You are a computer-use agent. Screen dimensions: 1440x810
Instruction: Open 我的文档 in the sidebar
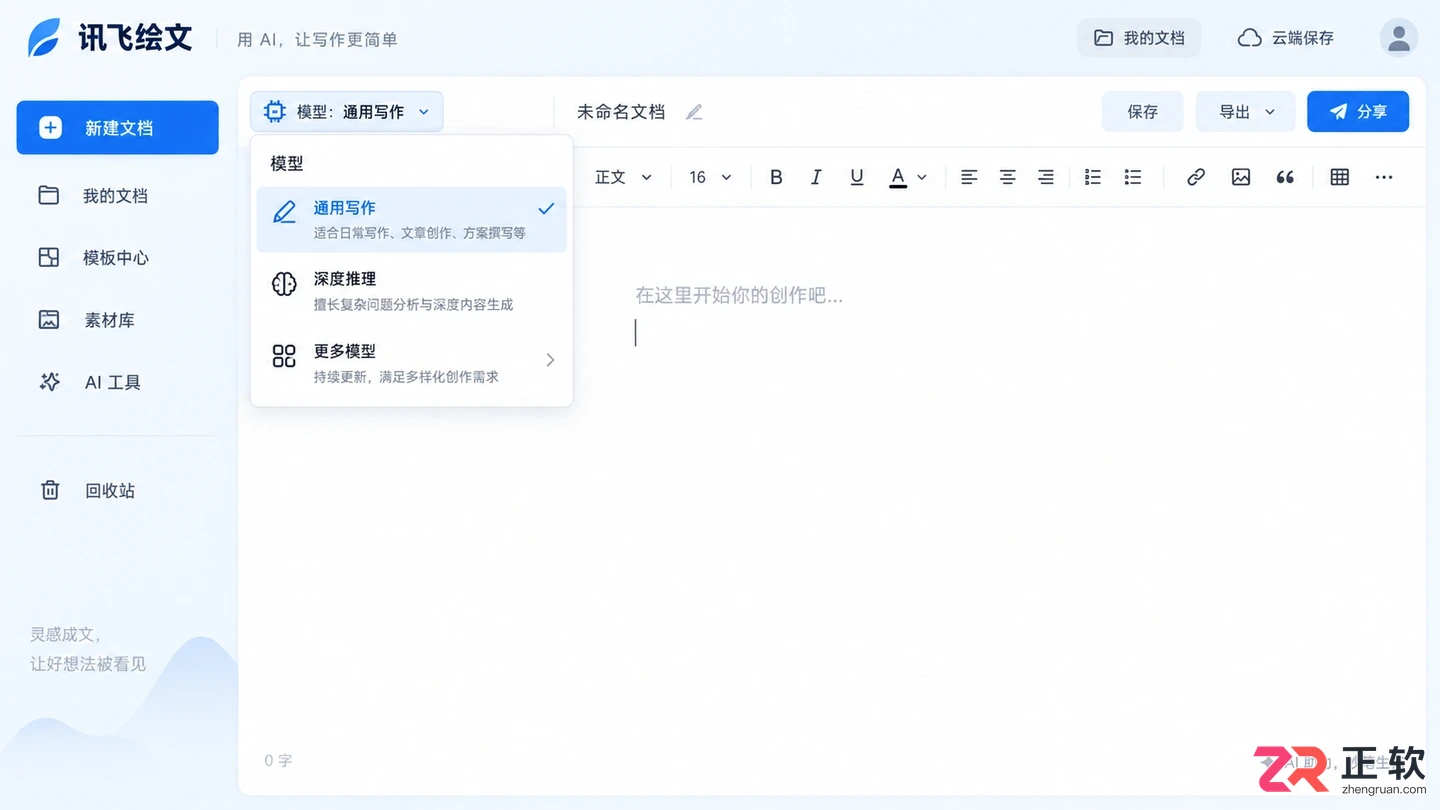click(x=117, y=196)
